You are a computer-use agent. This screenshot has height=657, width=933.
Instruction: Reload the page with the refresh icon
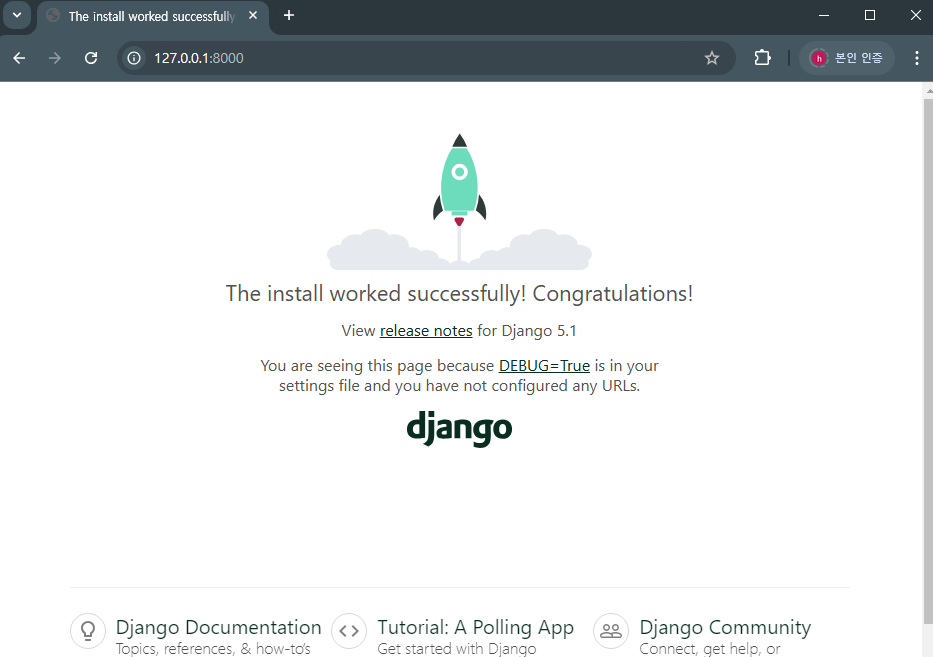pyautogui.click(x=90, y=58)
